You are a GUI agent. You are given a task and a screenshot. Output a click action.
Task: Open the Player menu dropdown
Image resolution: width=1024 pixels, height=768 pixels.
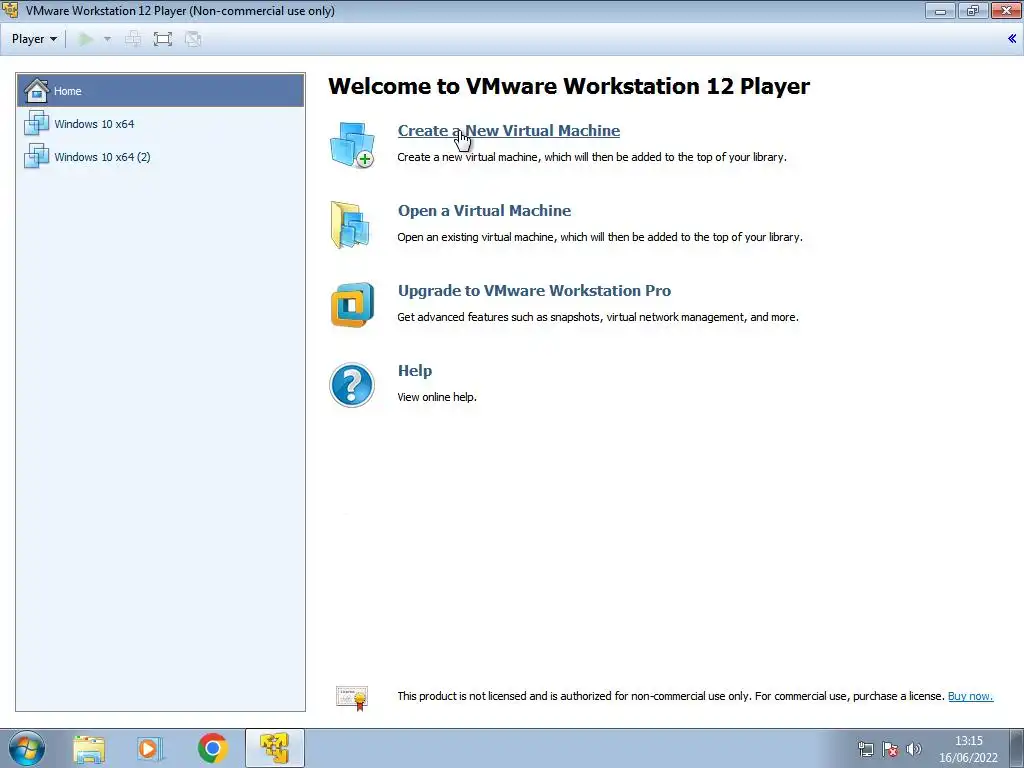click(x=34, y=39)
